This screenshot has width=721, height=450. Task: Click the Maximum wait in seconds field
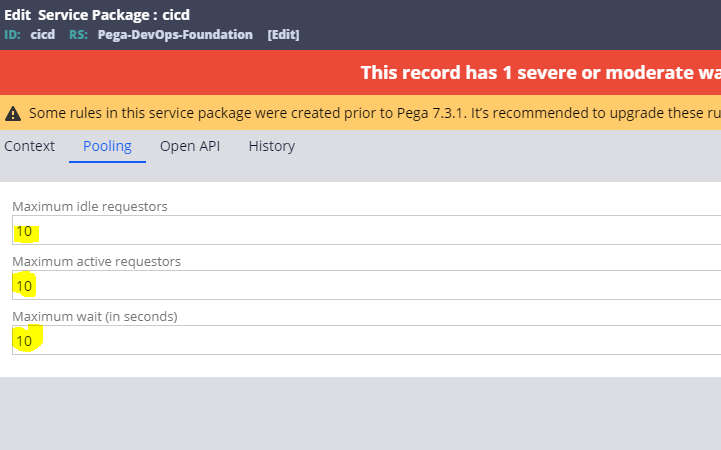tap(366, 340)
